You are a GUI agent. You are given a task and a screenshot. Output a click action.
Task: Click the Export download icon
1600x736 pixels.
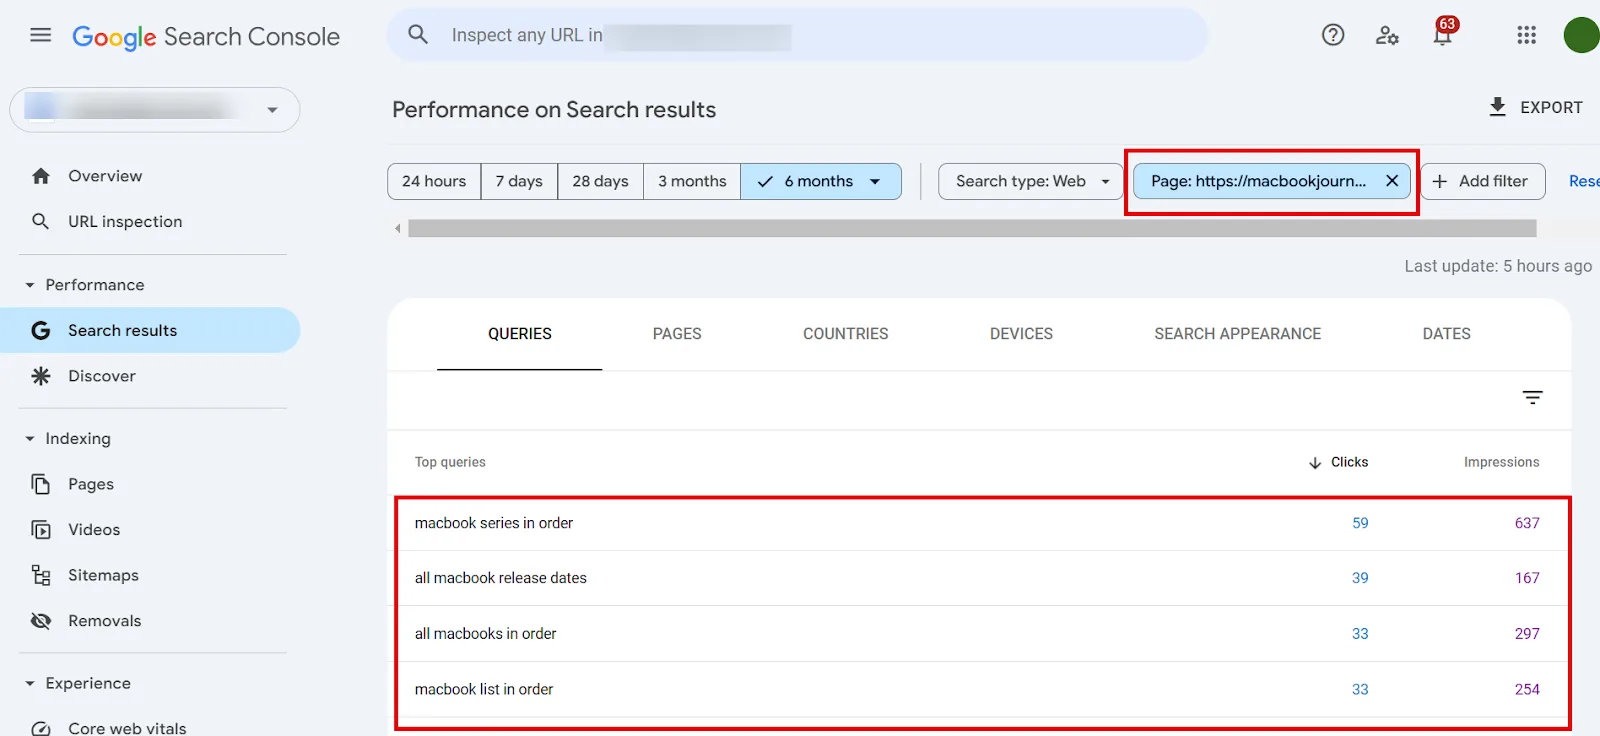(1497, 107)
